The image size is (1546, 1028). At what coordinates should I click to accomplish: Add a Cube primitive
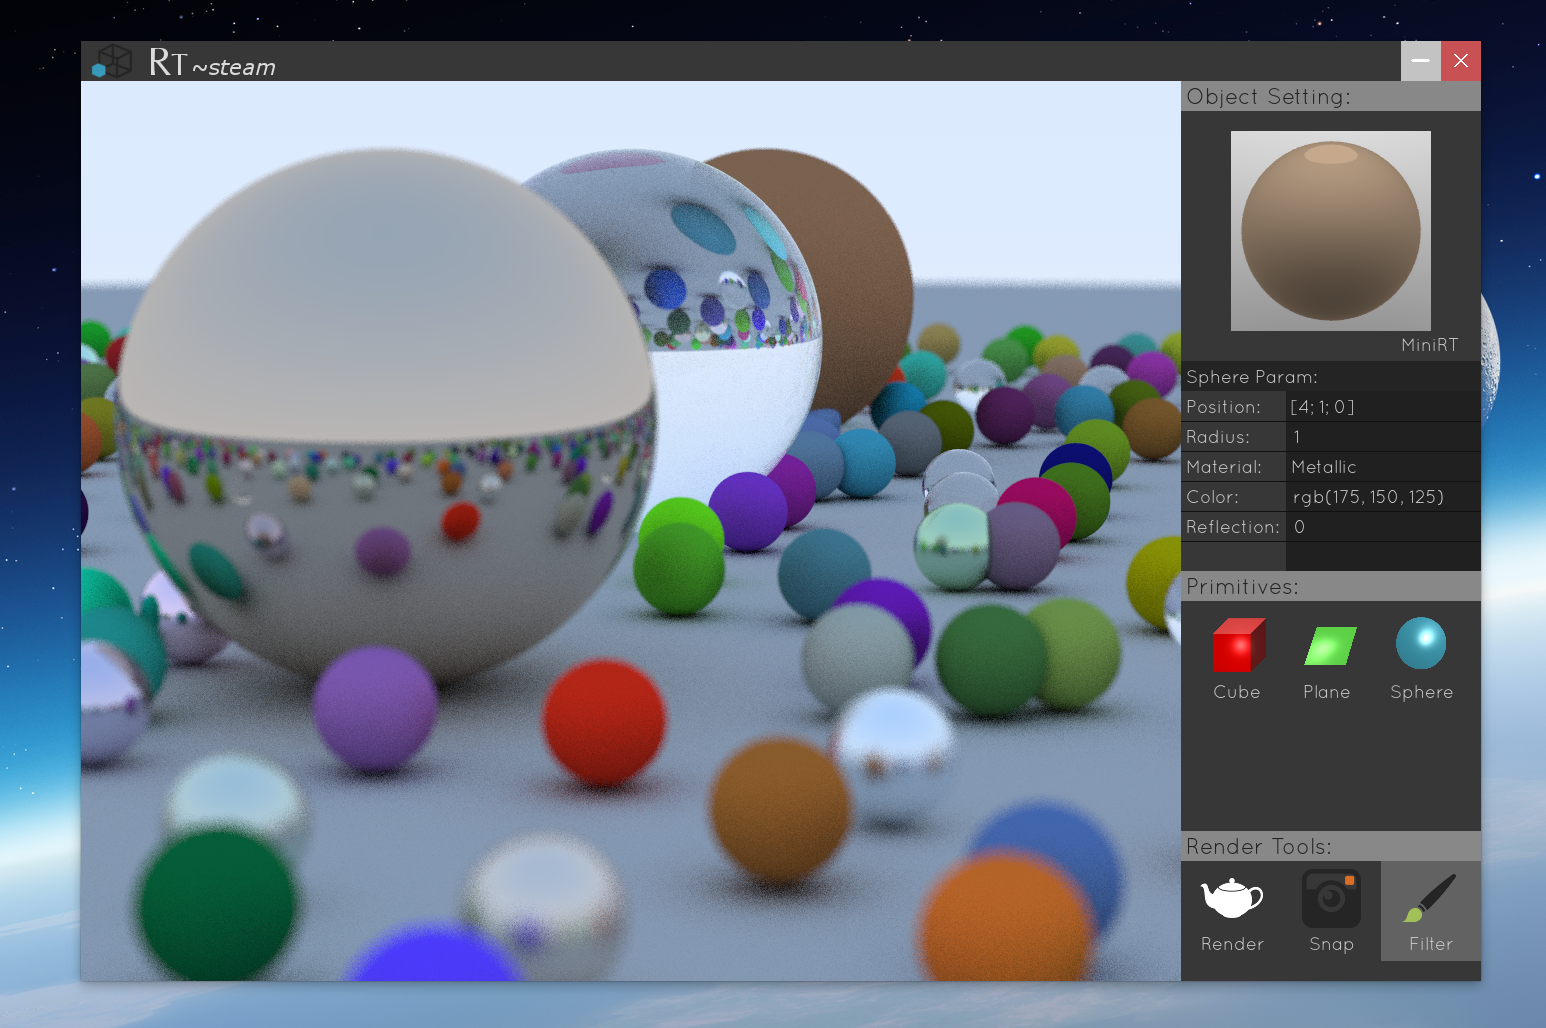(x=1237, y=659)
